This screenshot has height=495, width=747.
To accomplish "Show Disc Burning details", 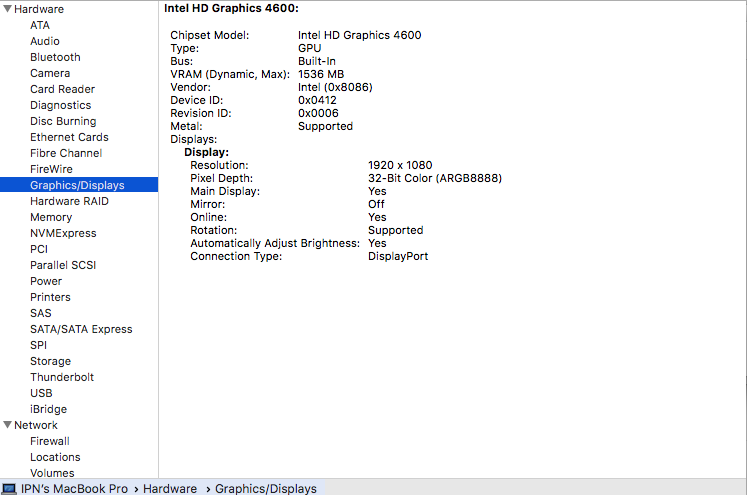I will click(63, 121).
